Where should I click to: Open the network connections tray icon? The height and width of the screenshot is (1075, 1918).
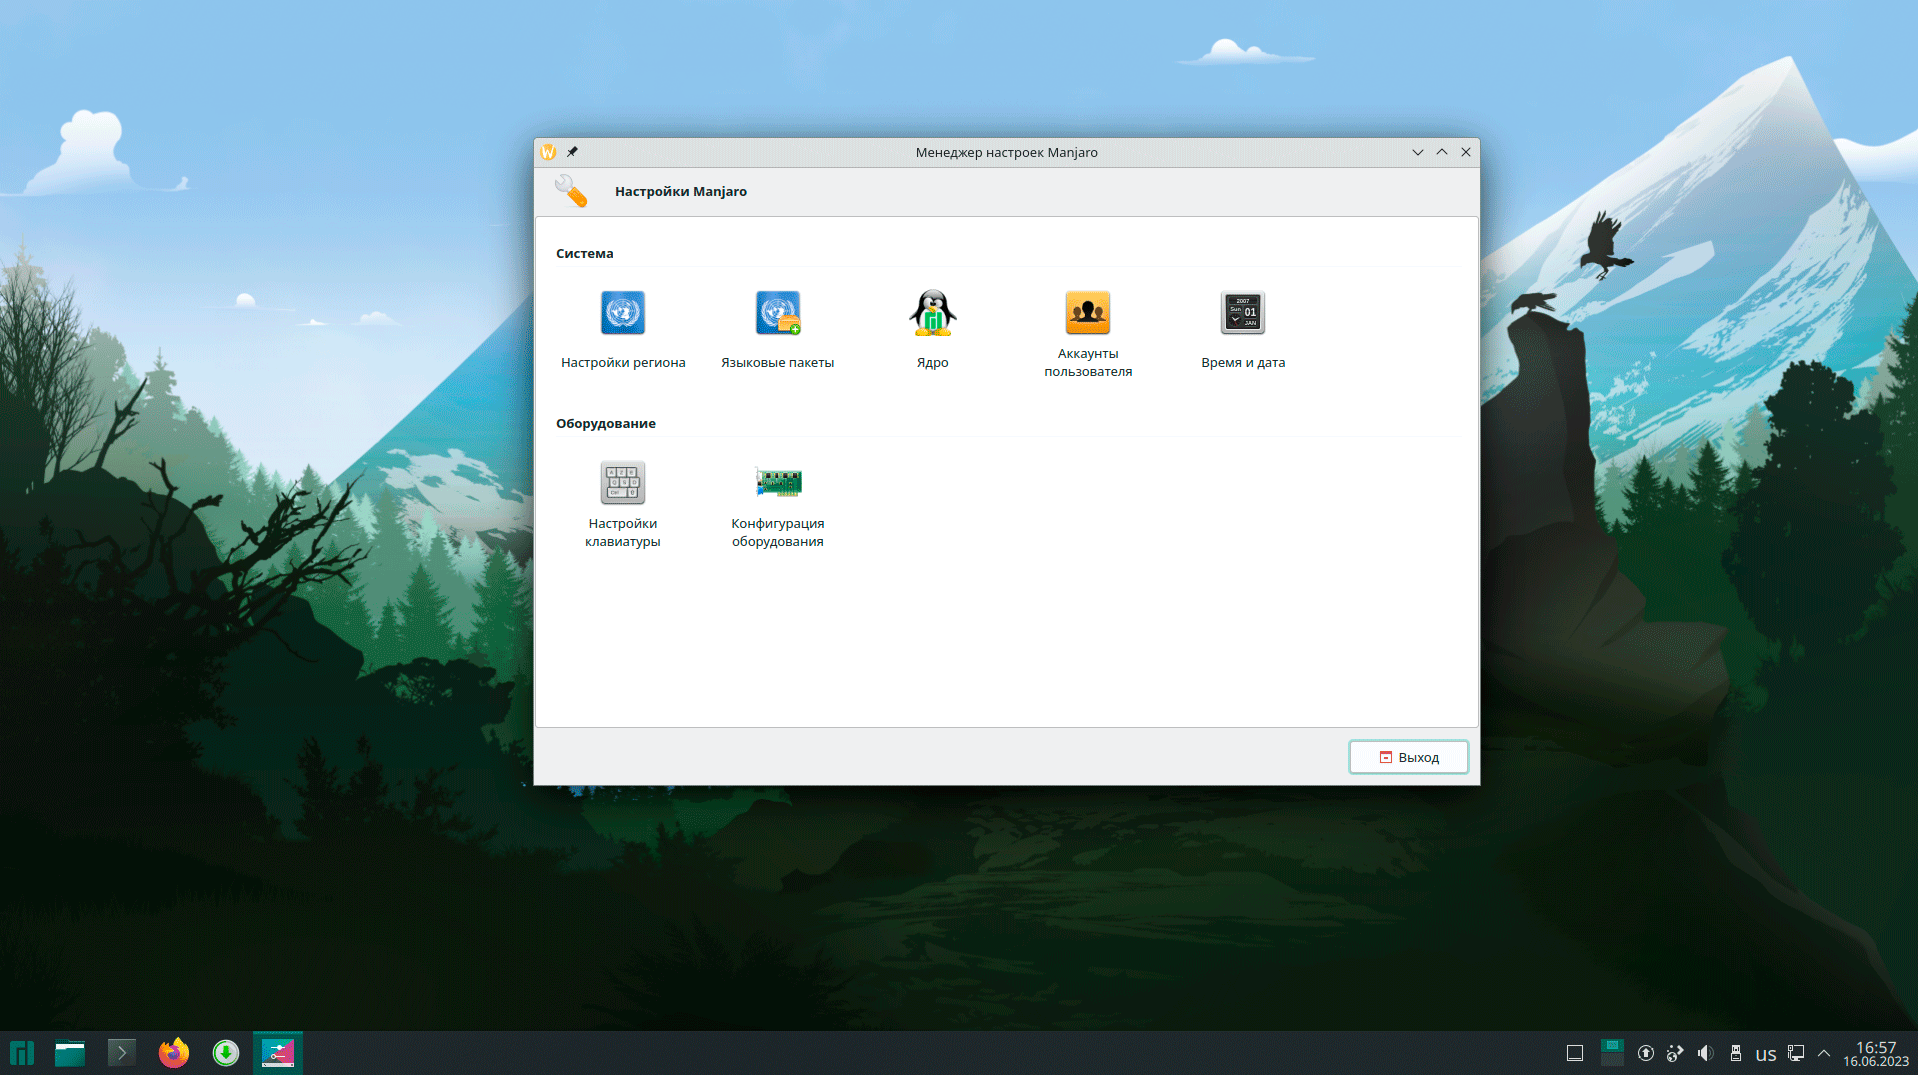point(1796,1053)
